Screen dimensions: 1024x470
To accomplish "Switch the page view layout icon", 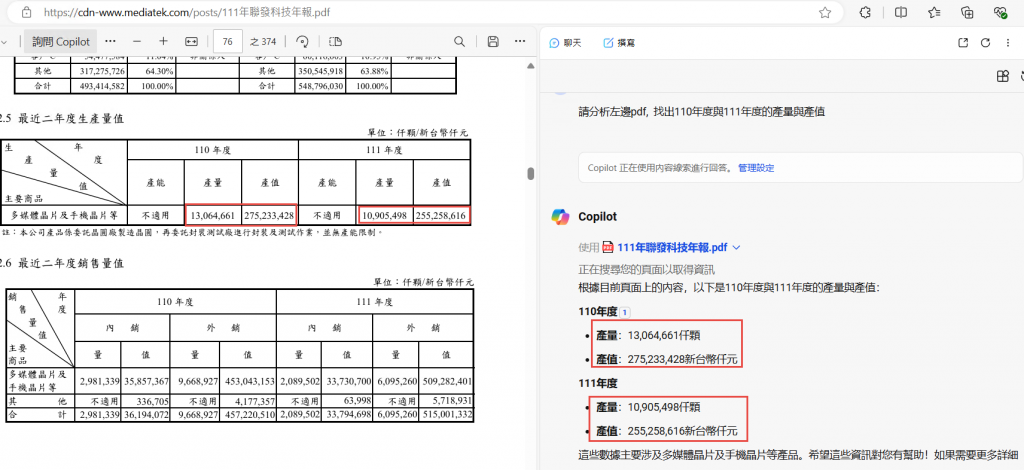I will (x=336, y=42).
